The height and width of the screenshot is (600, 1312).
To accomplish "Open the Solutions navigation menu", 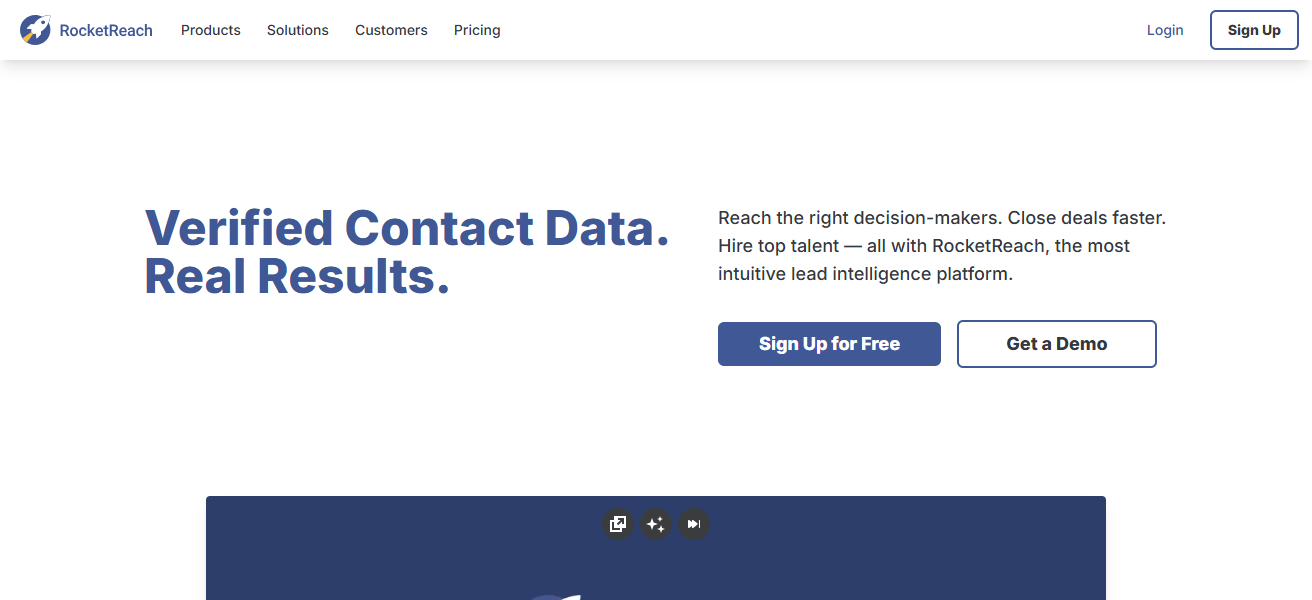I will coord(297,30).
